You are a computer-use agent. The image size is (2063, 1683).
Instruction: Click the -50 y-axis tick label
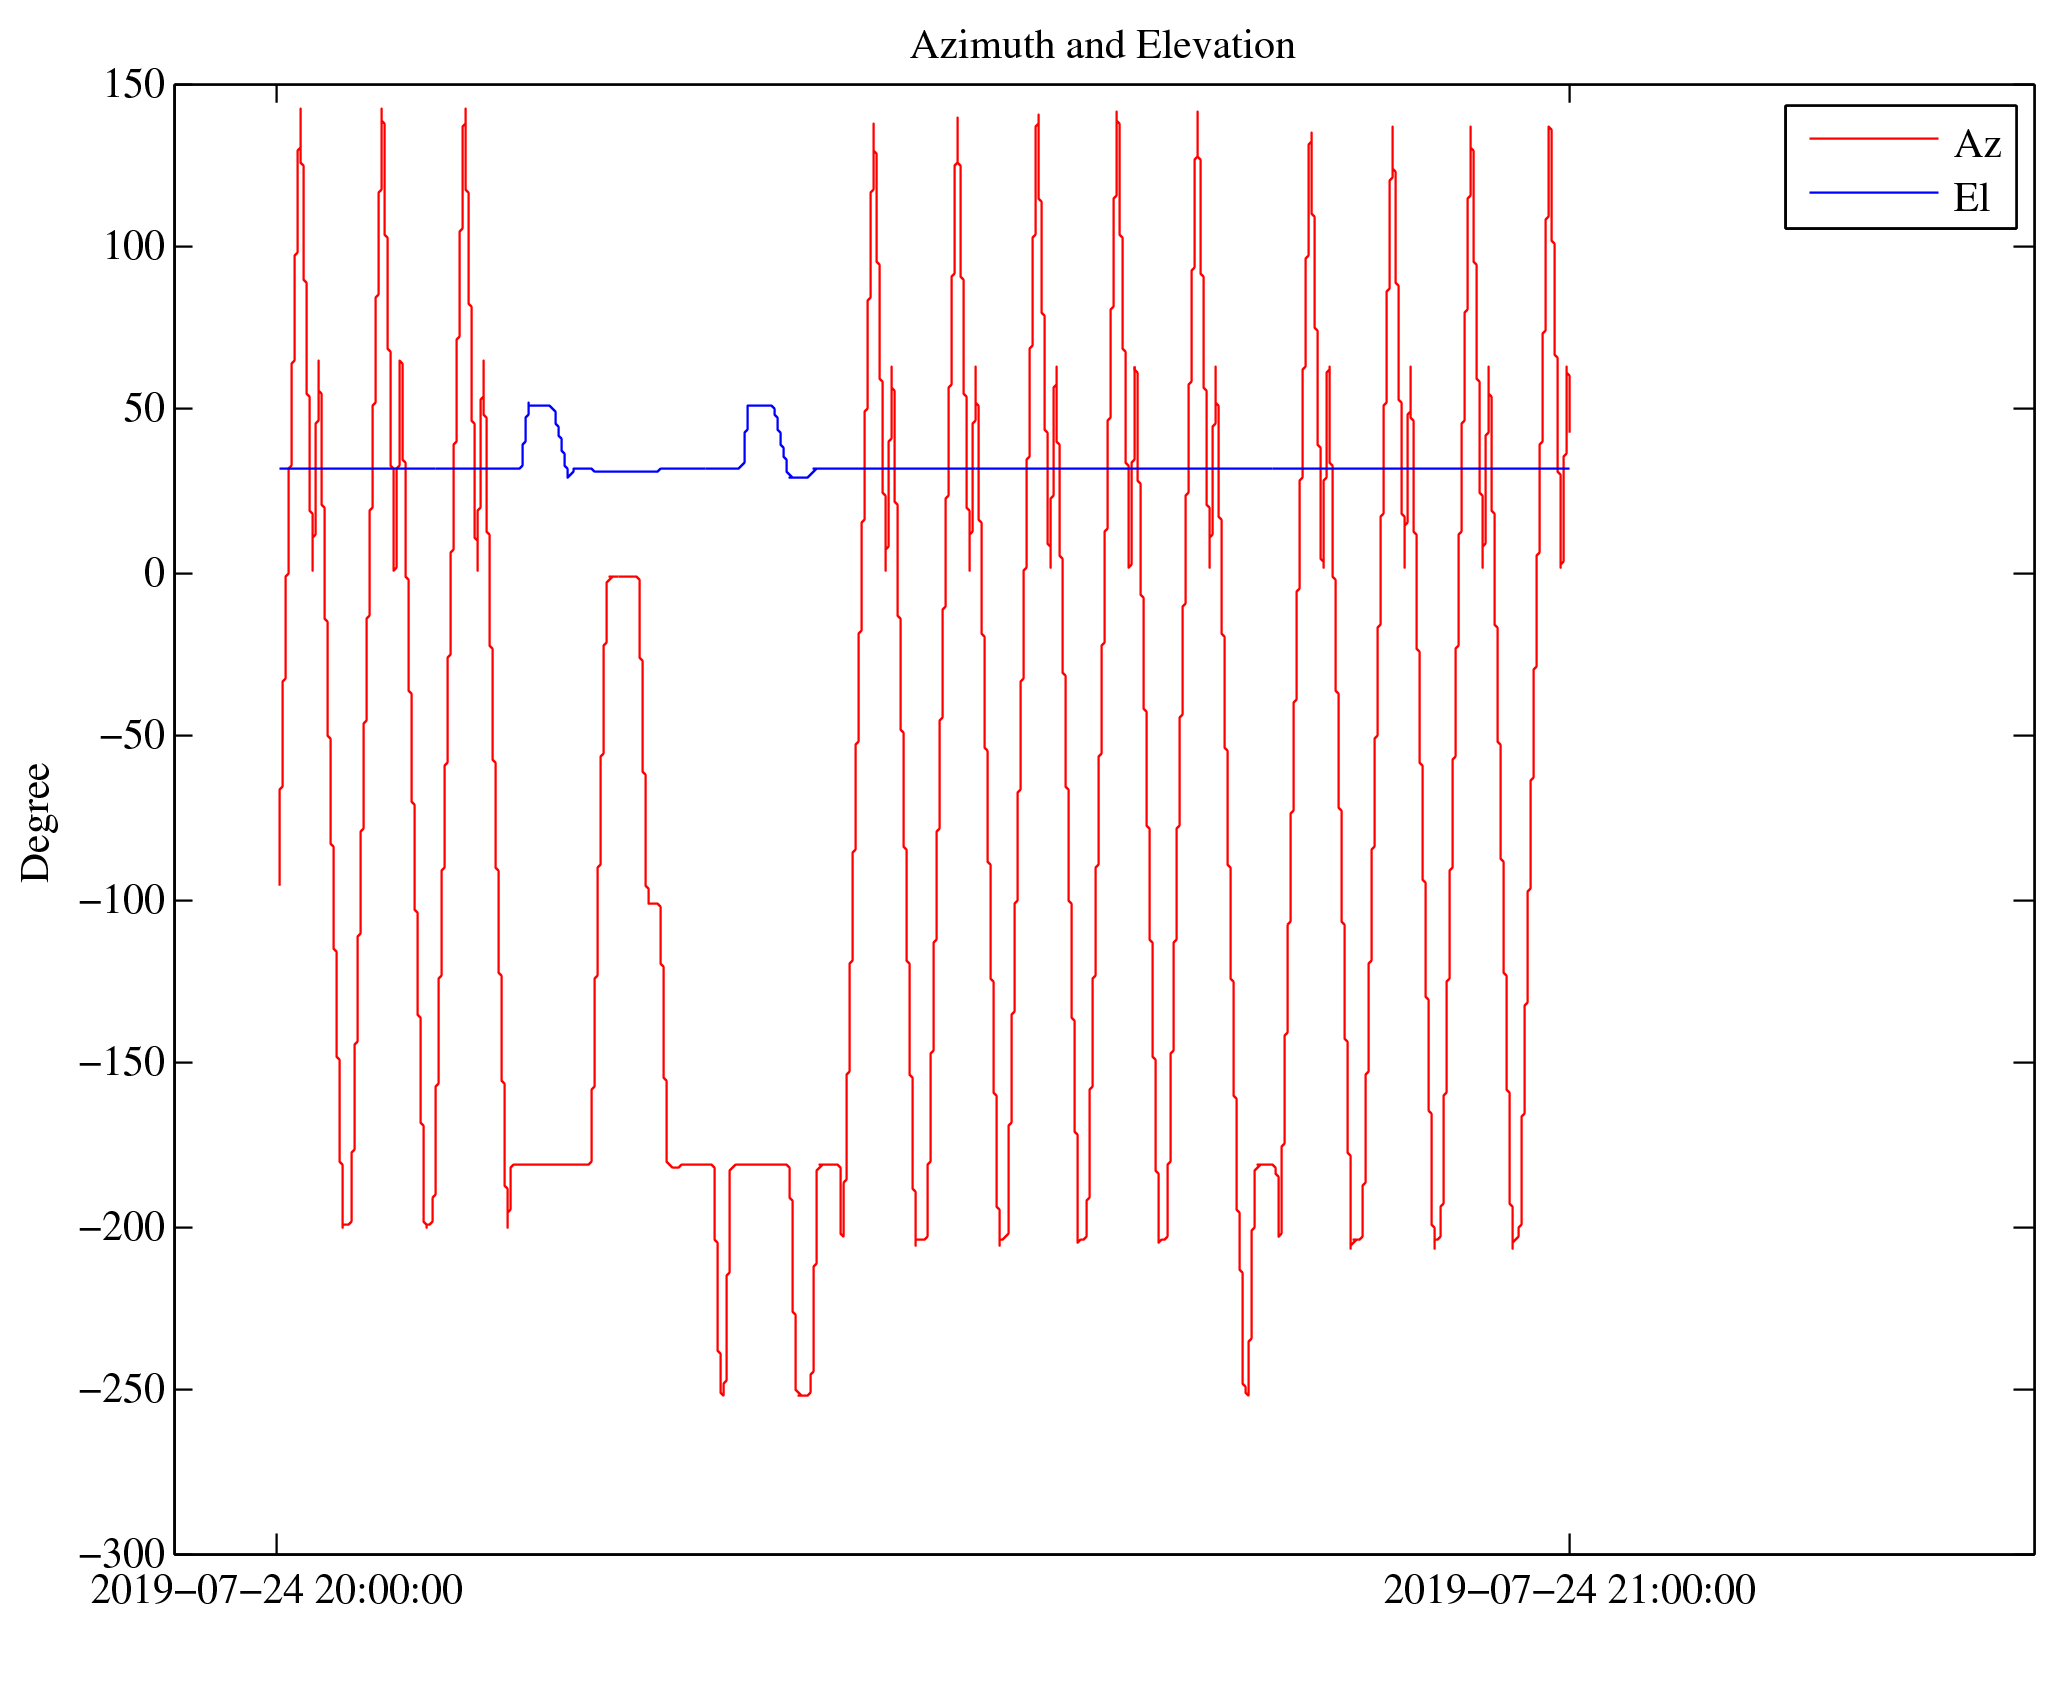click(x=132, y=736)
